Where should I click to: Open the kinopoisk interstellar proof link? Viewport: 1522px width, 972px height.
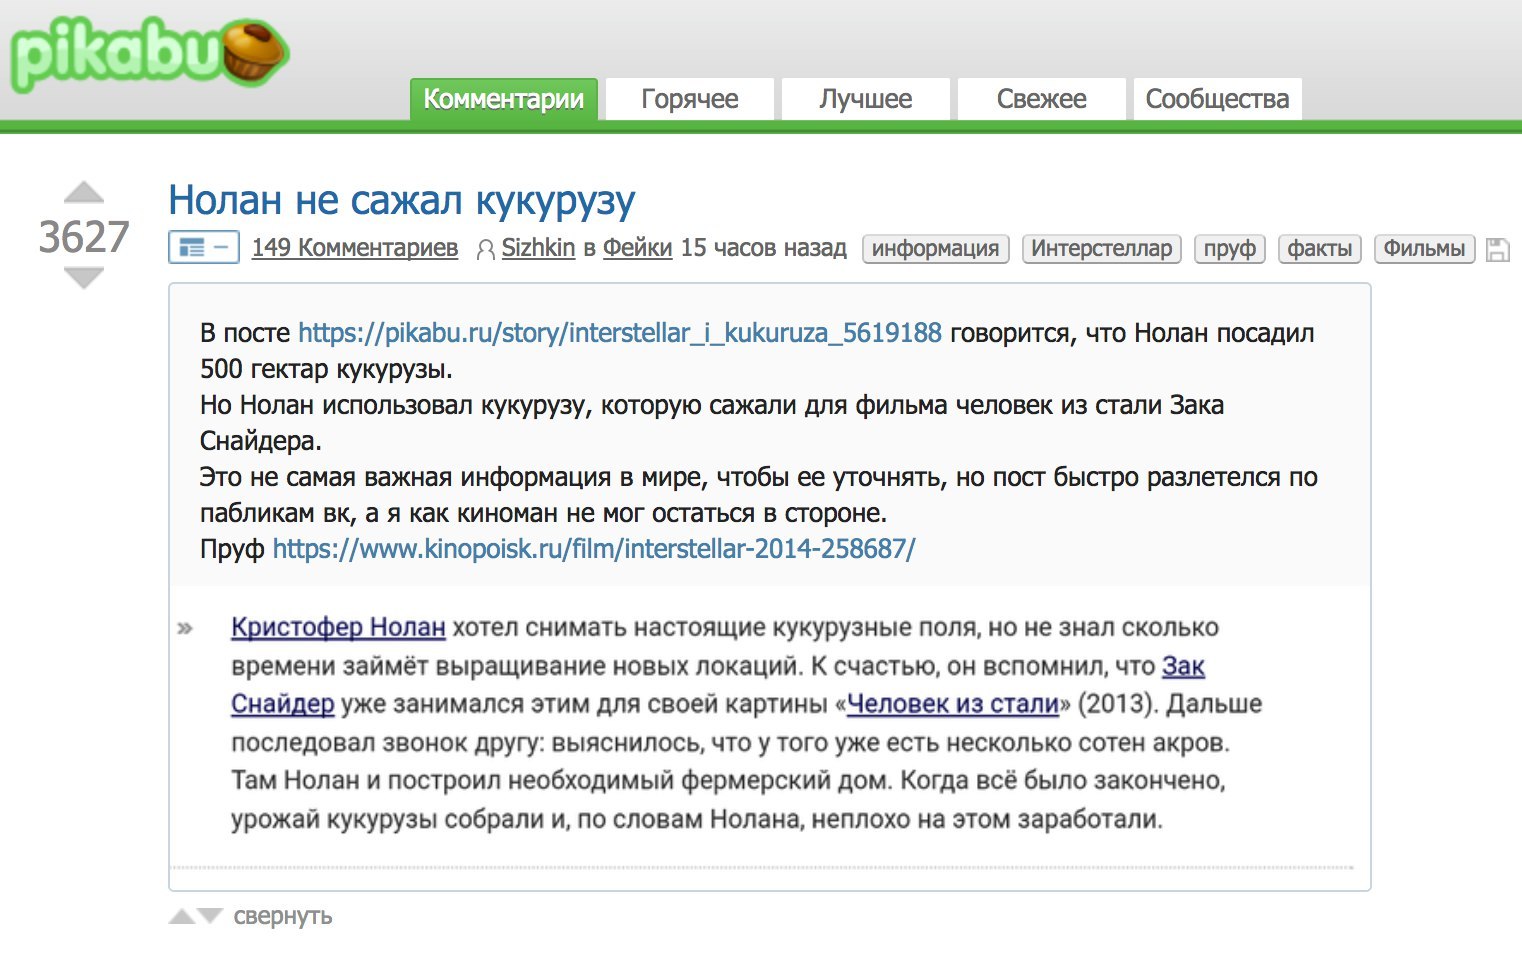pos(594,549)
